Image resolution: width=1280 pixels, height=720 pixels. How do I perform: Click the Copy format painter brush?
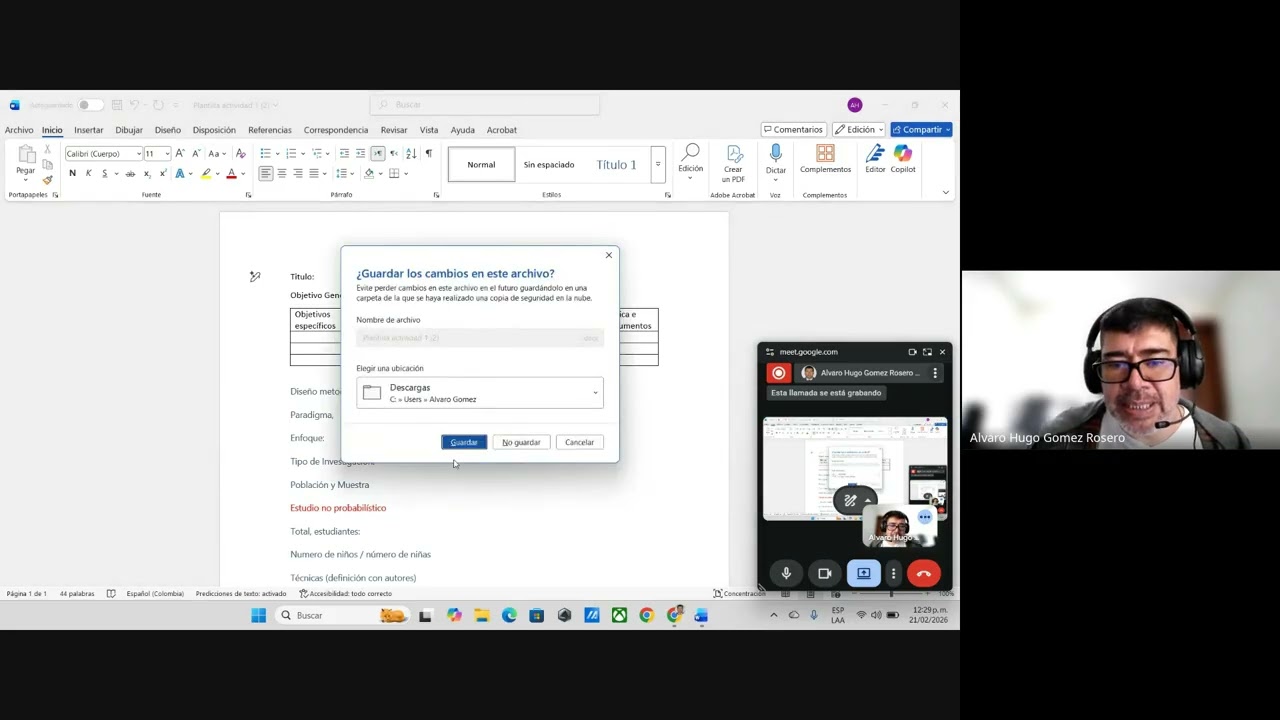(x=47, y=180)
